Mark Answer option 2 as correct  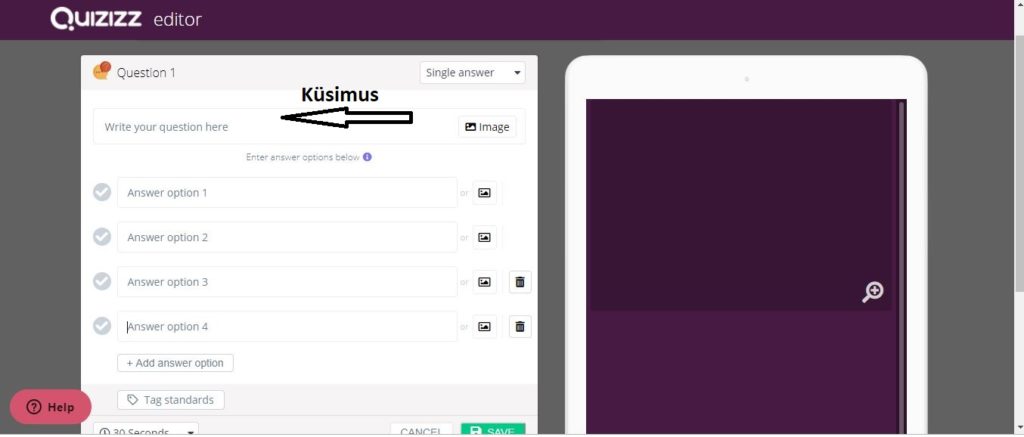point(102,236)
